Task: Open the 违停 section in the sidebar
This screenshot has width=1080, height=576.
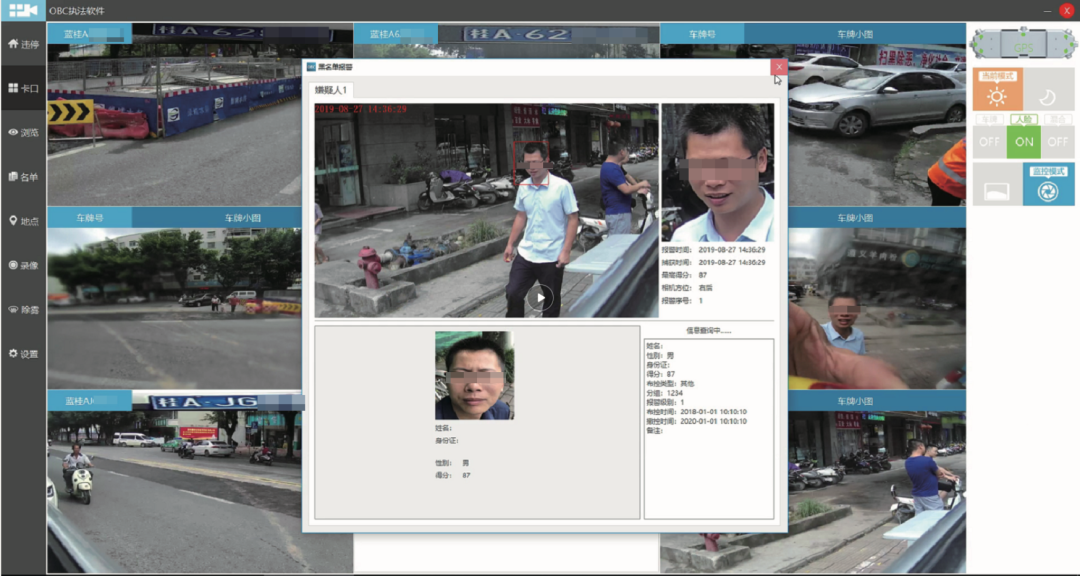Action: coord(23,44)
